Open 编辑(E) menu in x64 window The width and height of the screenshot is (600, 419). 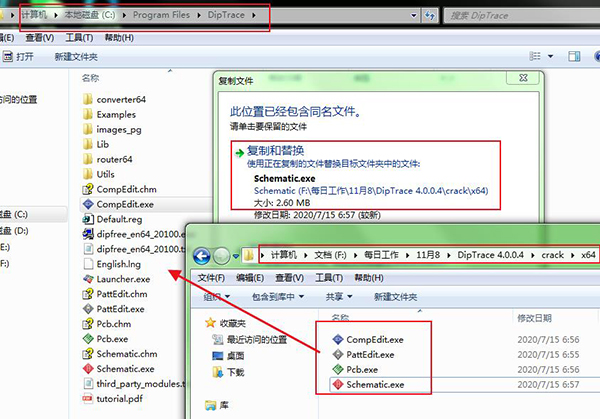[250, 278]
